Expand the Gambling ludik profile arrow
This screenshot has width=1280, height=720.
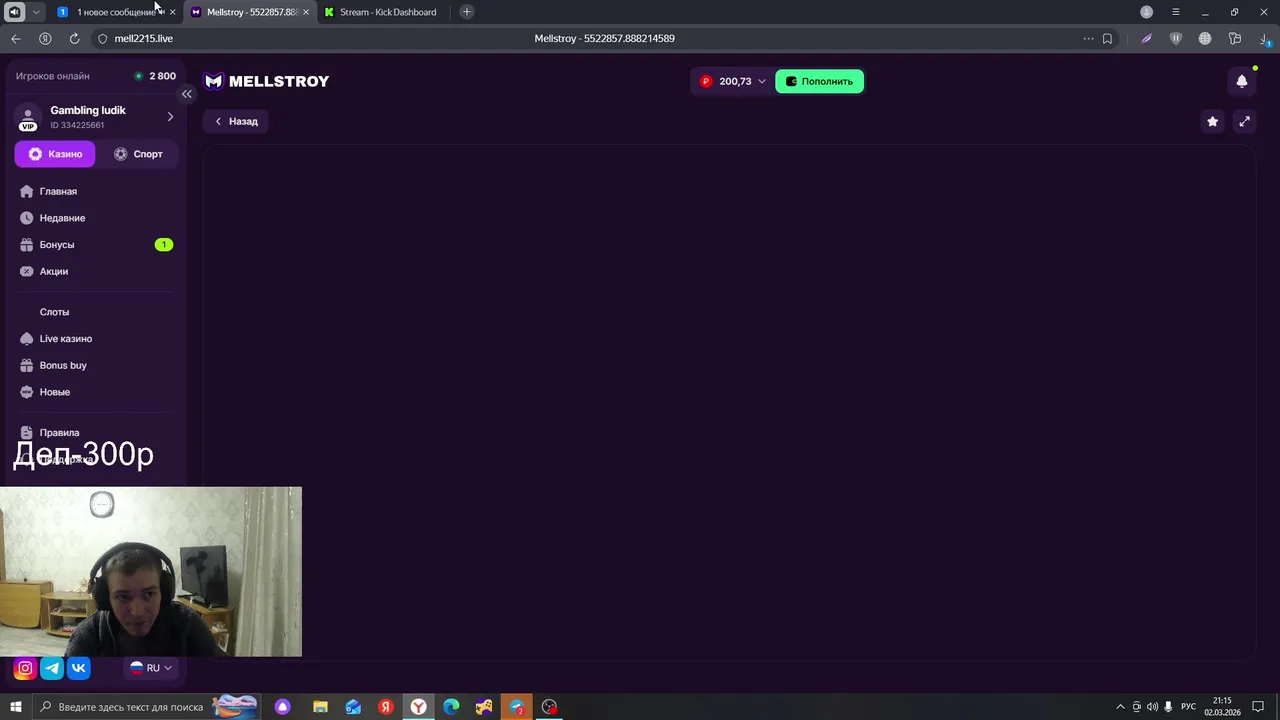pyautogui.click(x=170, y=117)
